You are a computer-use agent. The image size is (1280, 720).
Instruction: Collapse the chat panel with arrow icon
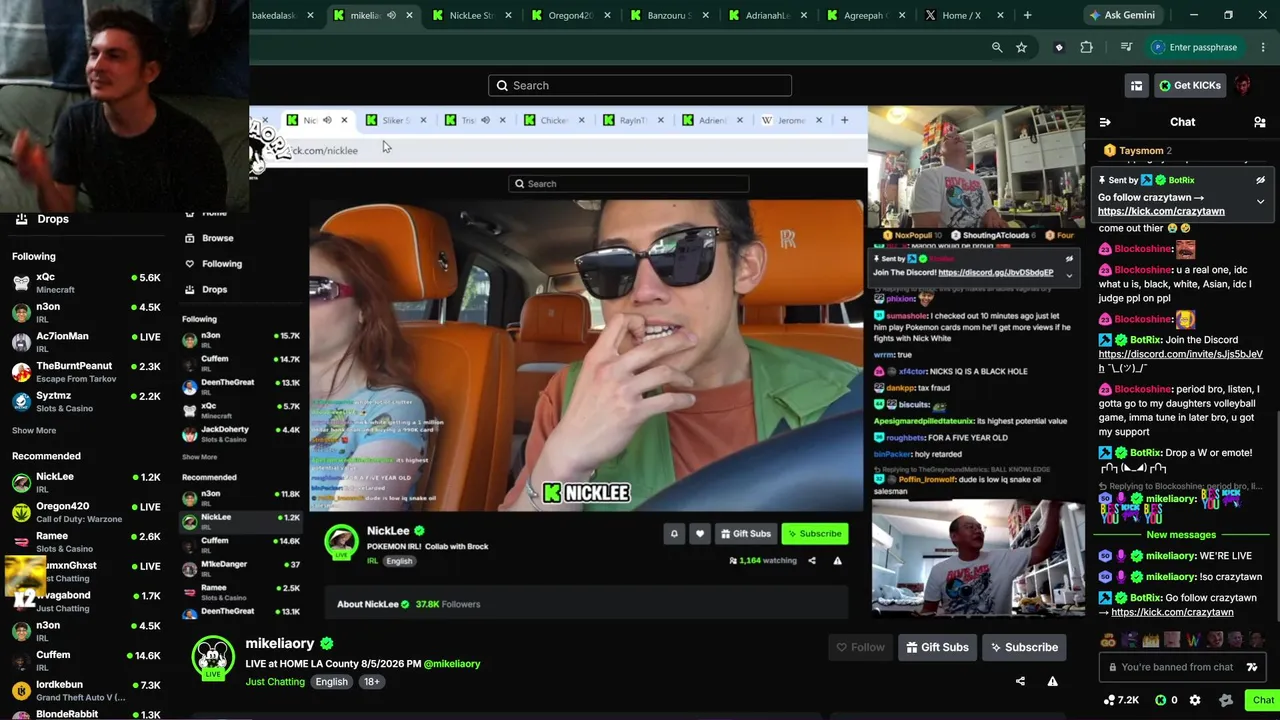1105,122
